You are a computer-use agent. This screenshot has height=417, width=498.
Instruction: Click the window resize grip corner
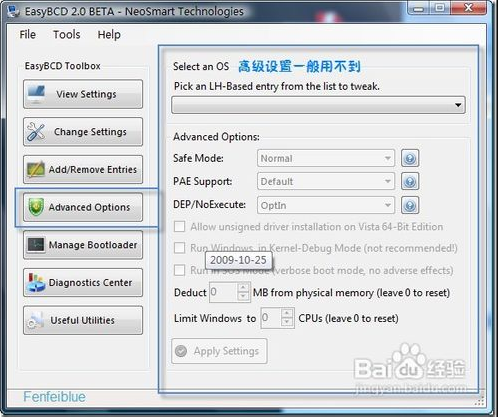click(x=479, y=402)
